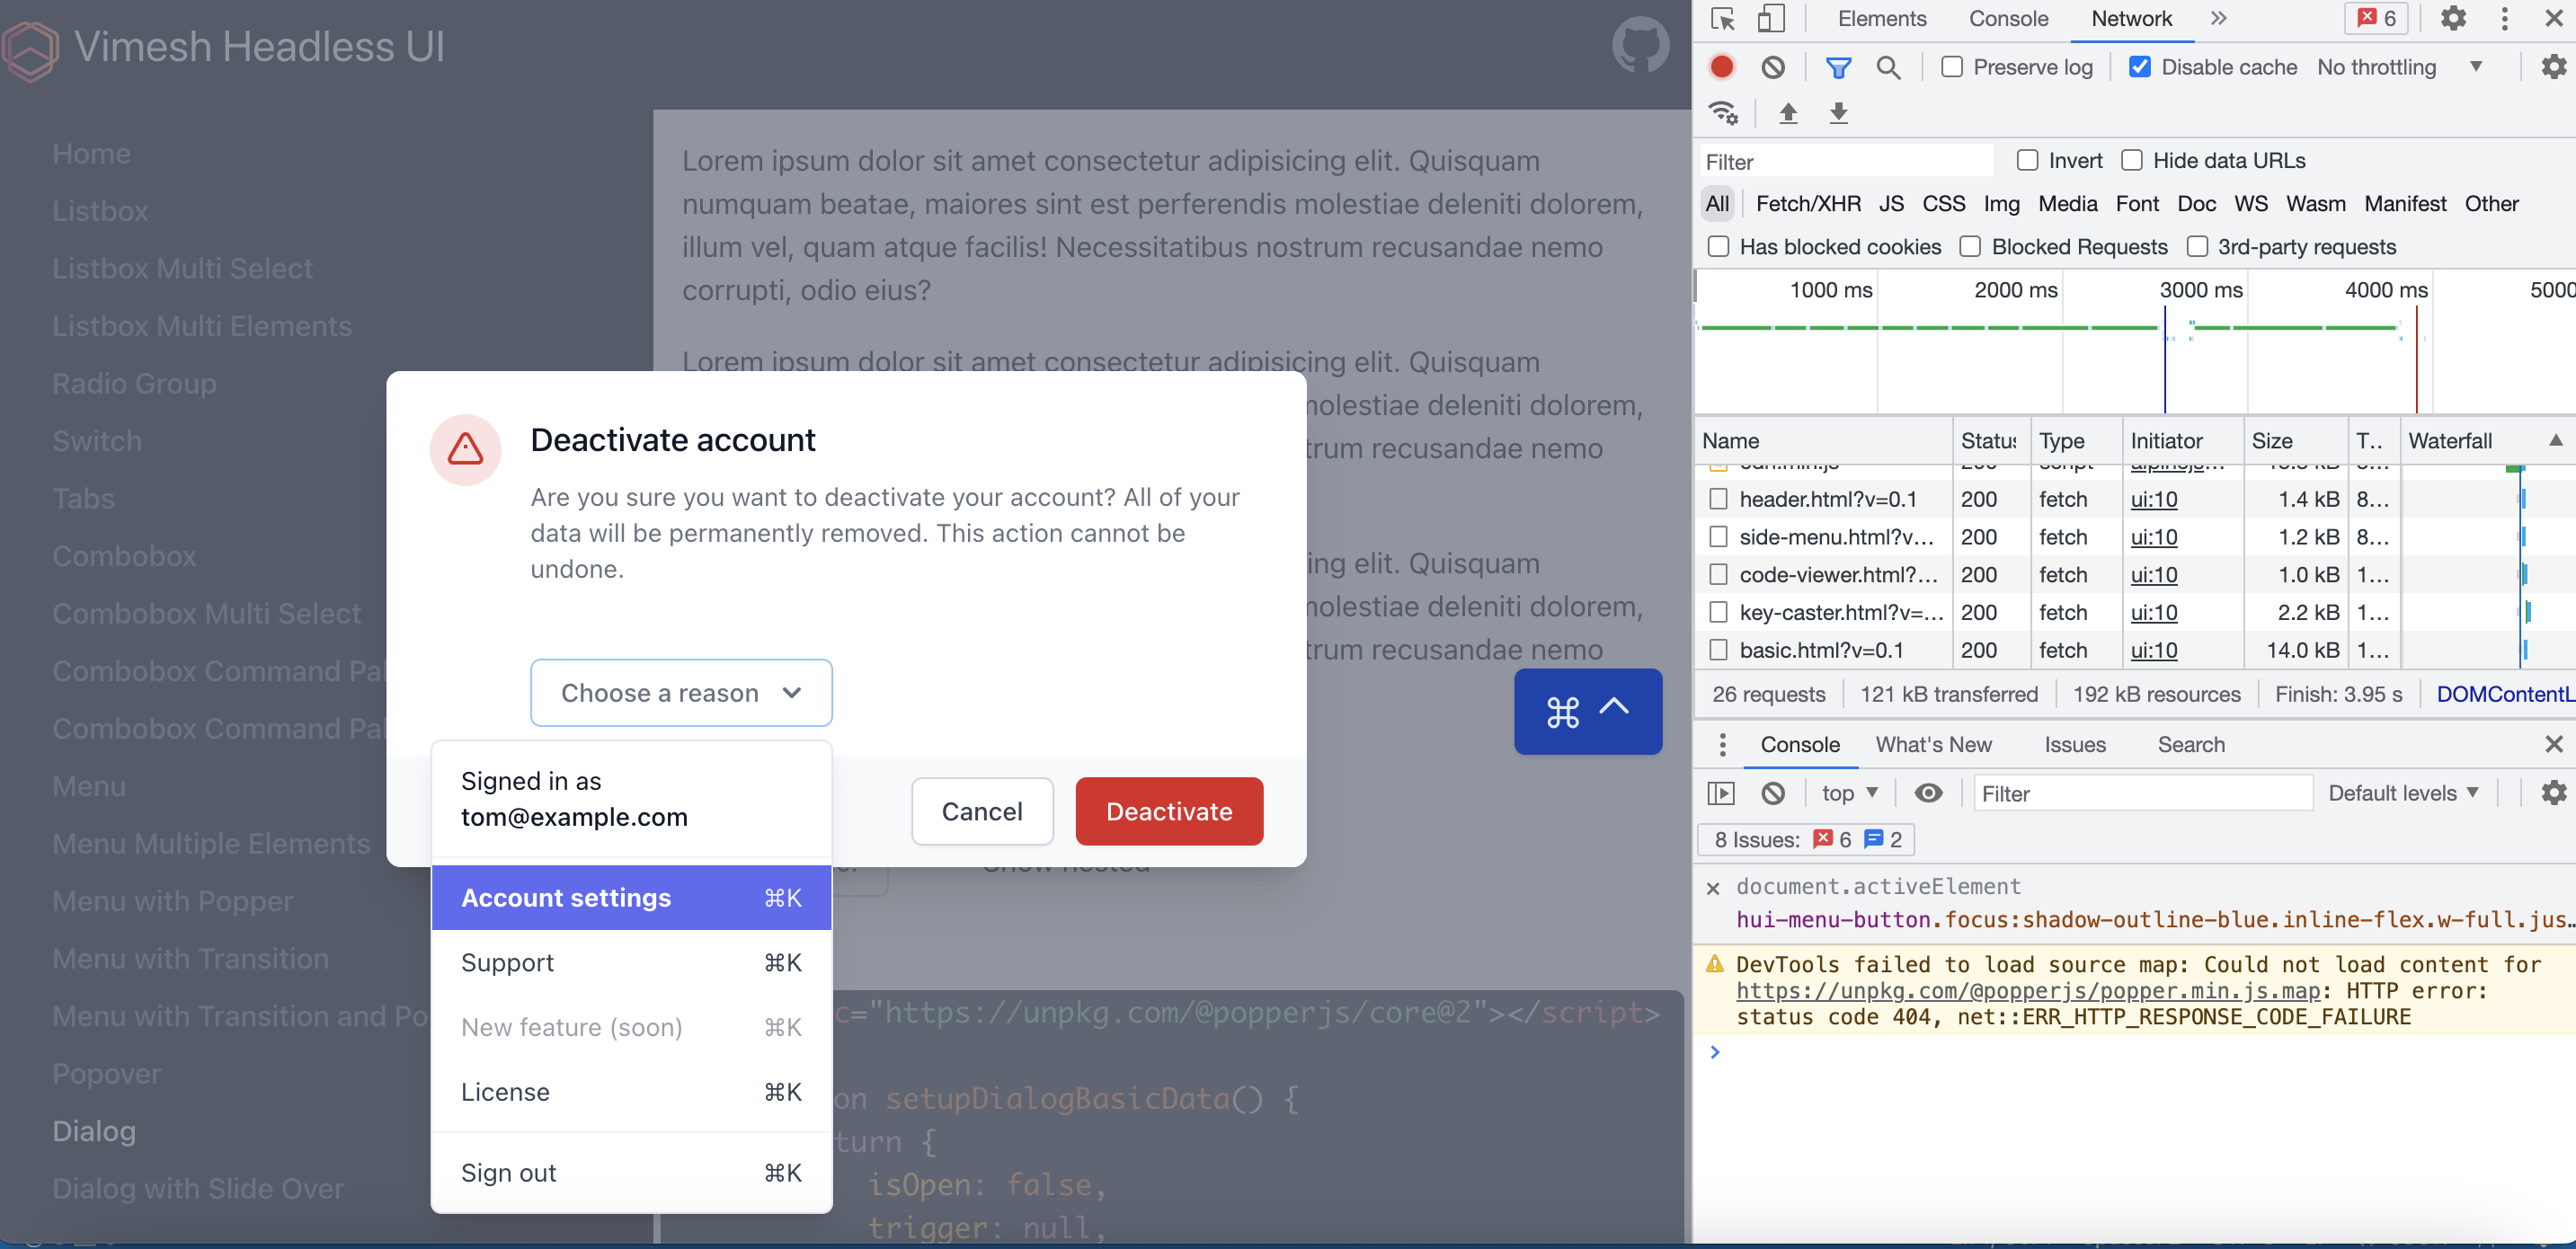The image size is (2576, 1249).
Task: Create live expression via eye icon
Action: tap(1928, 793)
